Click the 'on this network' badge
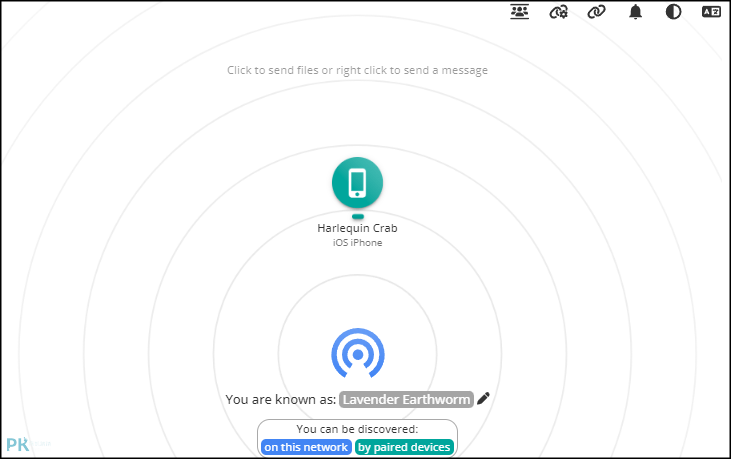This screenshot has height=459, width=731. click(x=306, y=447)
